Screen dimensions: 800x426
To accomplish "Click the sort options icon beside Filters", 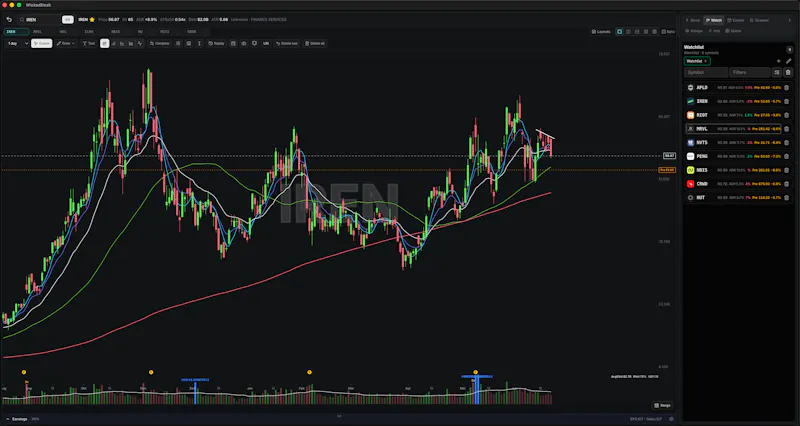I will pyautogui.click(x=777, y=72).
